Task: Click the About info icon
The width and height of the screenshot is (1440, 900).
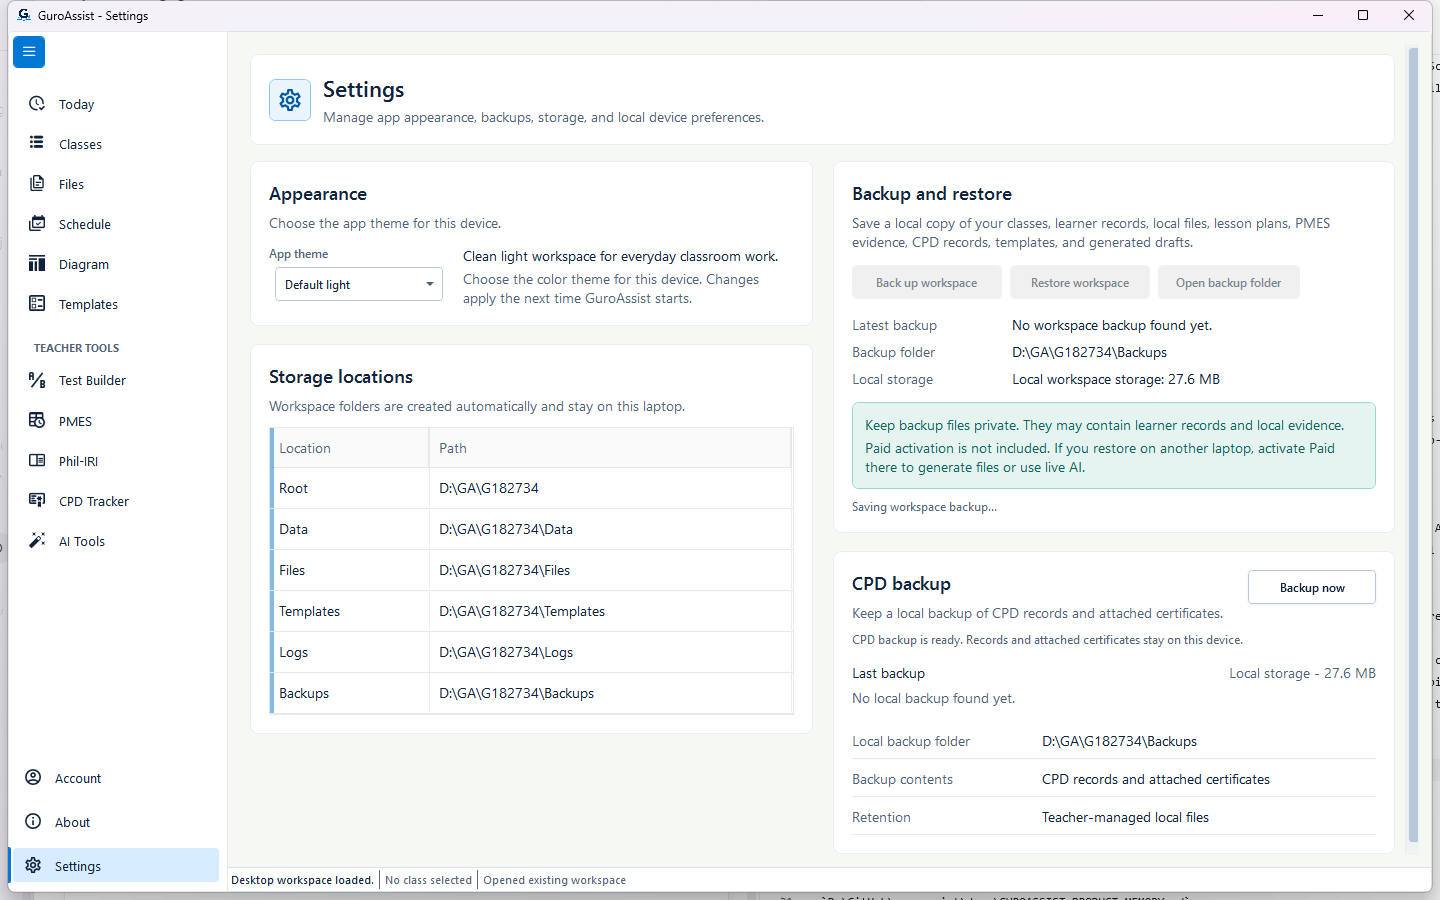Action: [x=33, y=821]
